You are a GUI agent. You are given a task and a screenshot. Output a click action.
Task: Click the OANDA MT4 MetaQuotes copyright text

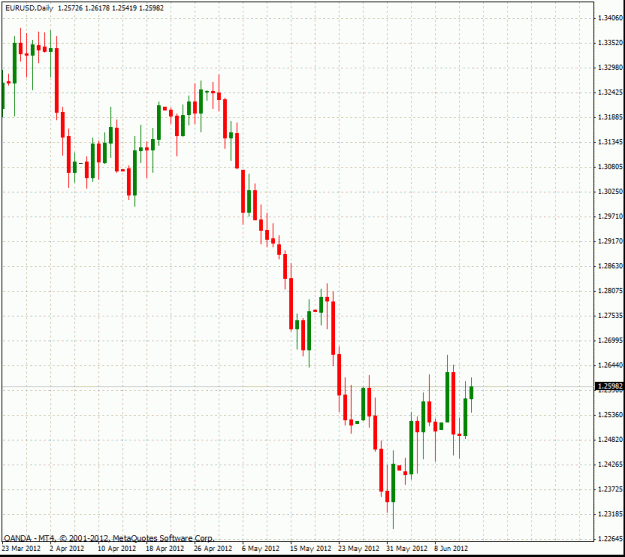click(109, 538)
